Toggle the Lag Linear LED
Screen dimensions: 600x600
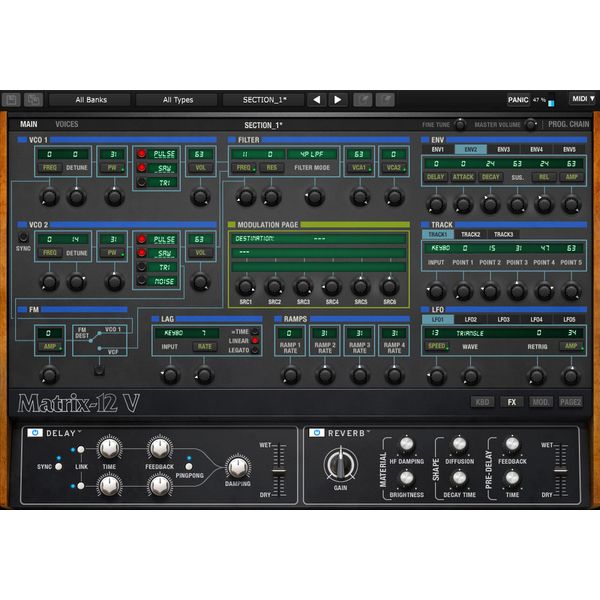(255, 341)
